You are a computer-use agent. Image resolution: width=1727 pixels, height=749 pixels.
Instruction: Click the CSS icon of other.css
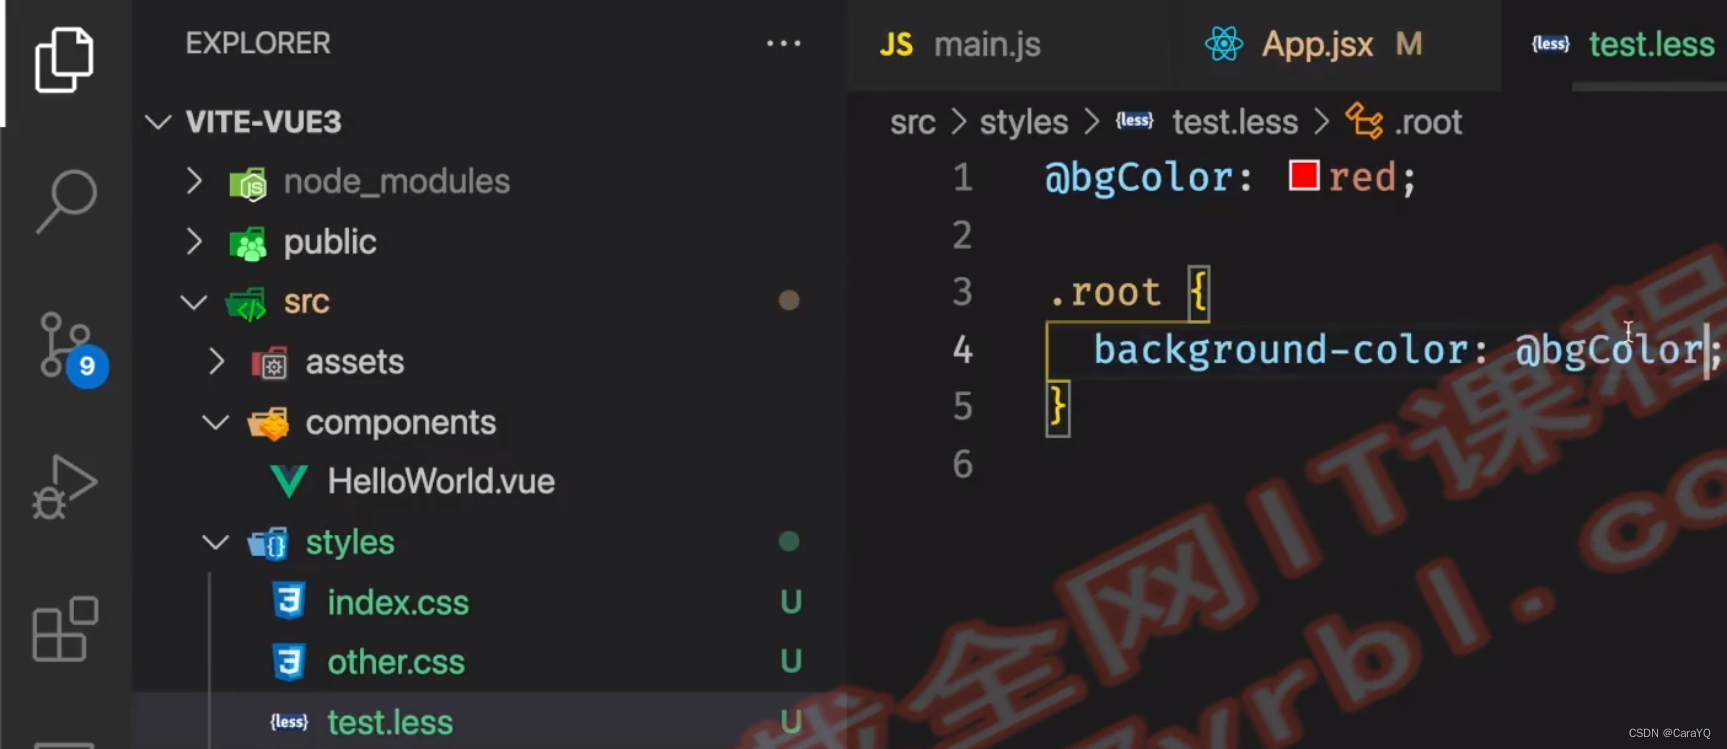coord(289,662)
